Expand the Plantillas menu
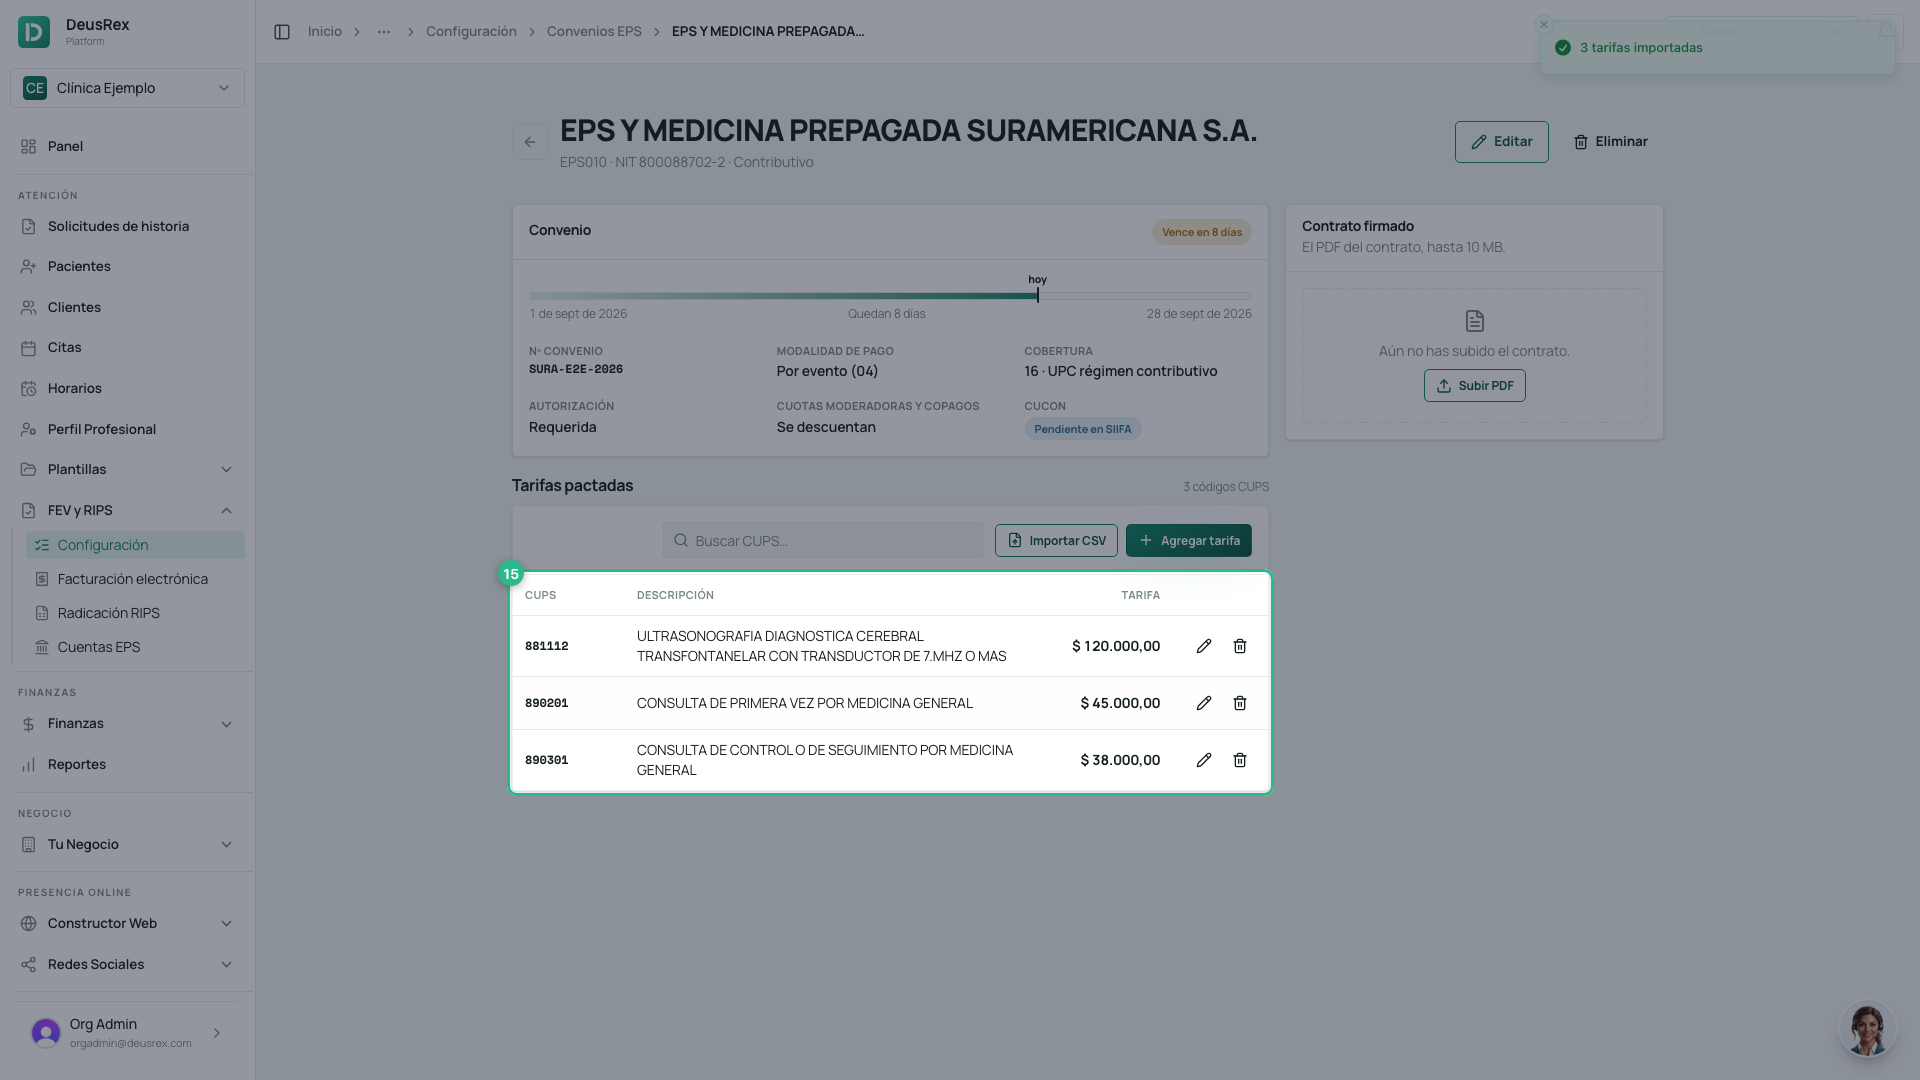The image size is (1920, 1080). (x=127, y=469)
